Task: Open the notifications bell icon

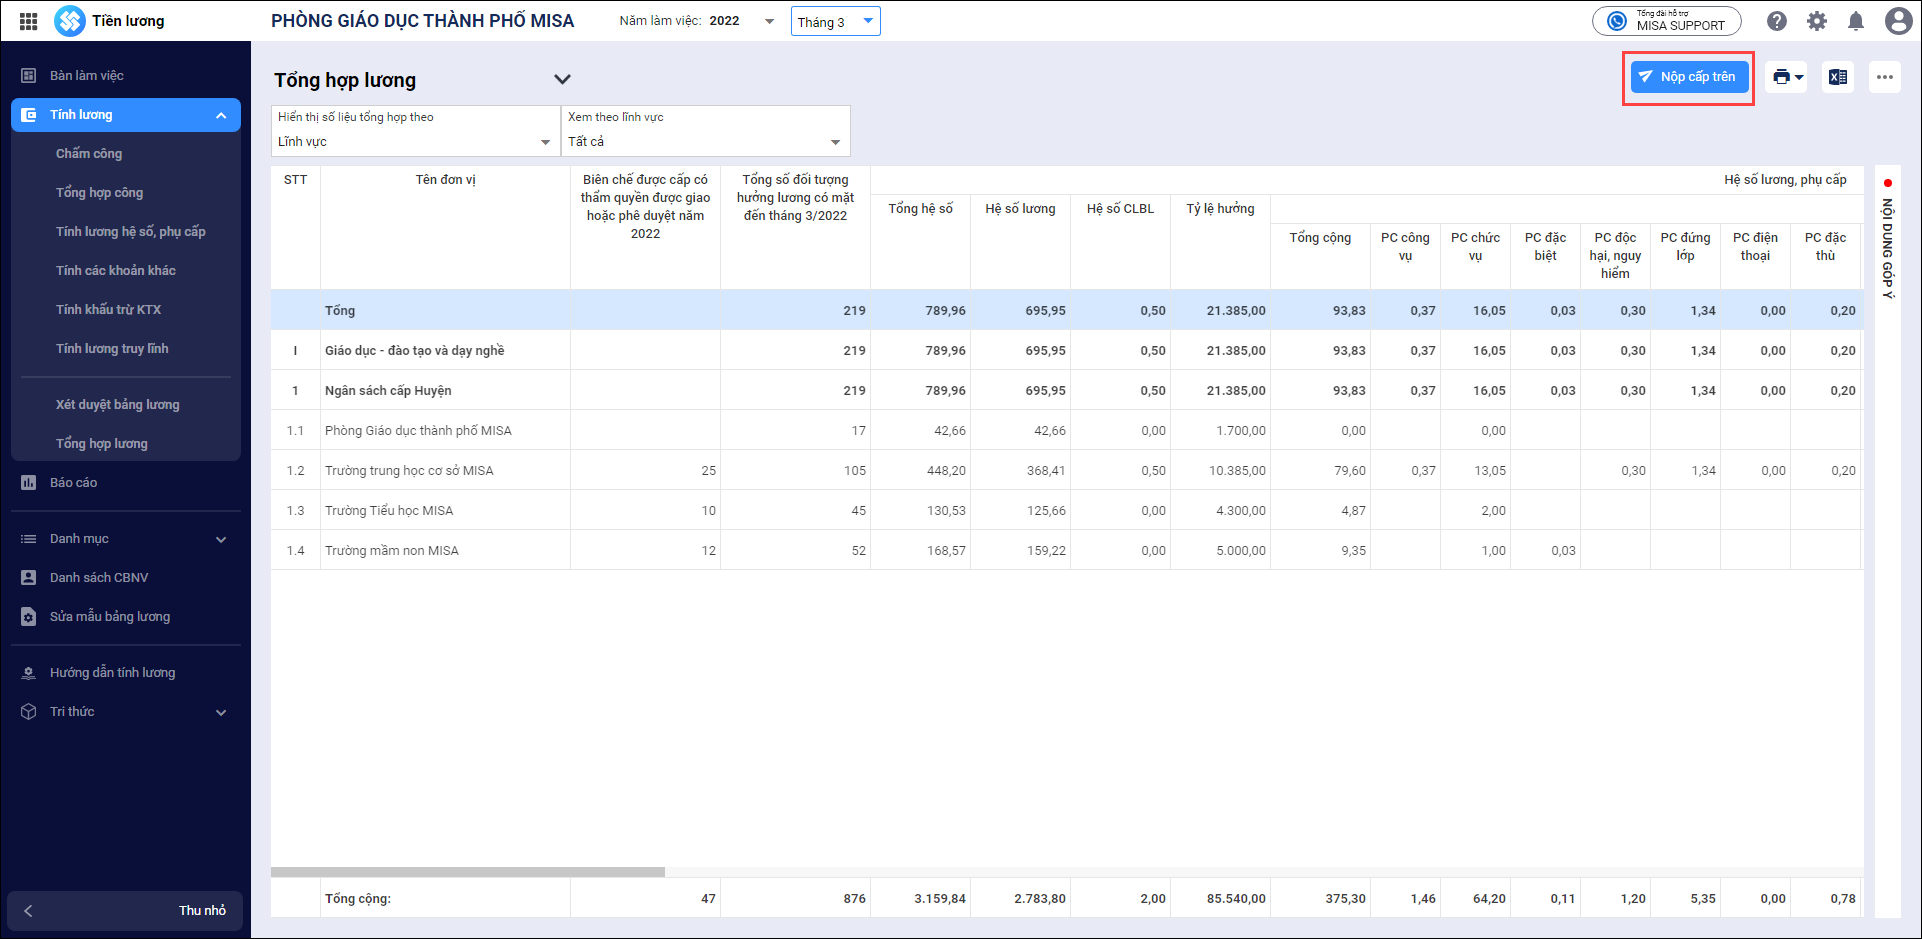Action: pyautogui.click(x=1856, y=21)
